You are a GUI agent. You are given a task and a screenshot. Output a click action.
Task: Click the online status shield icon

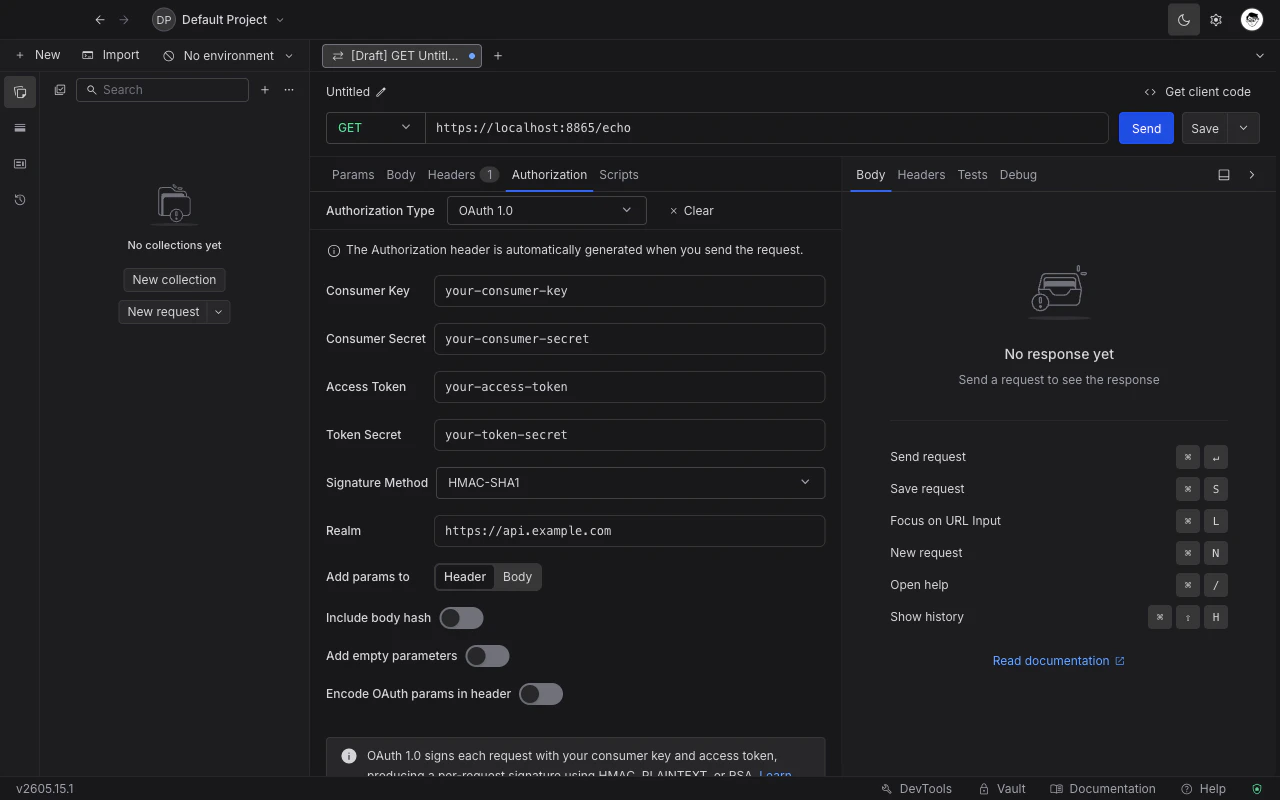coord(1257,789)
